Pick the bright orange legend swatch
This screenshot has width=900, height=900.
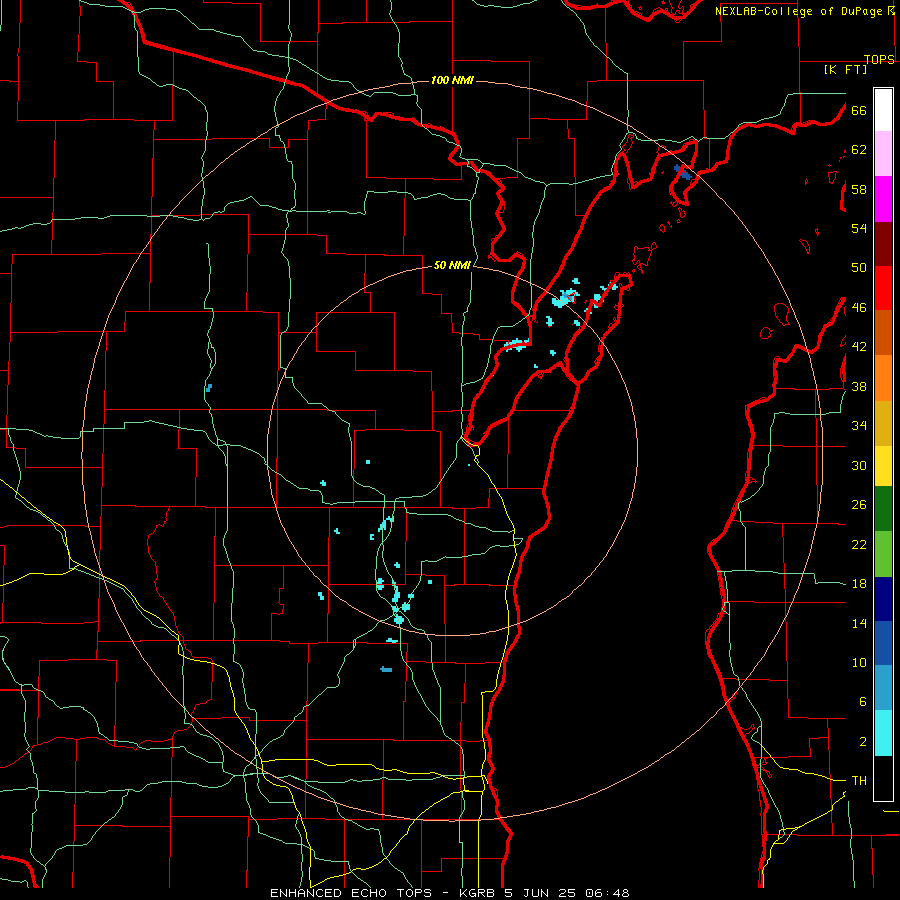(883, 378)
